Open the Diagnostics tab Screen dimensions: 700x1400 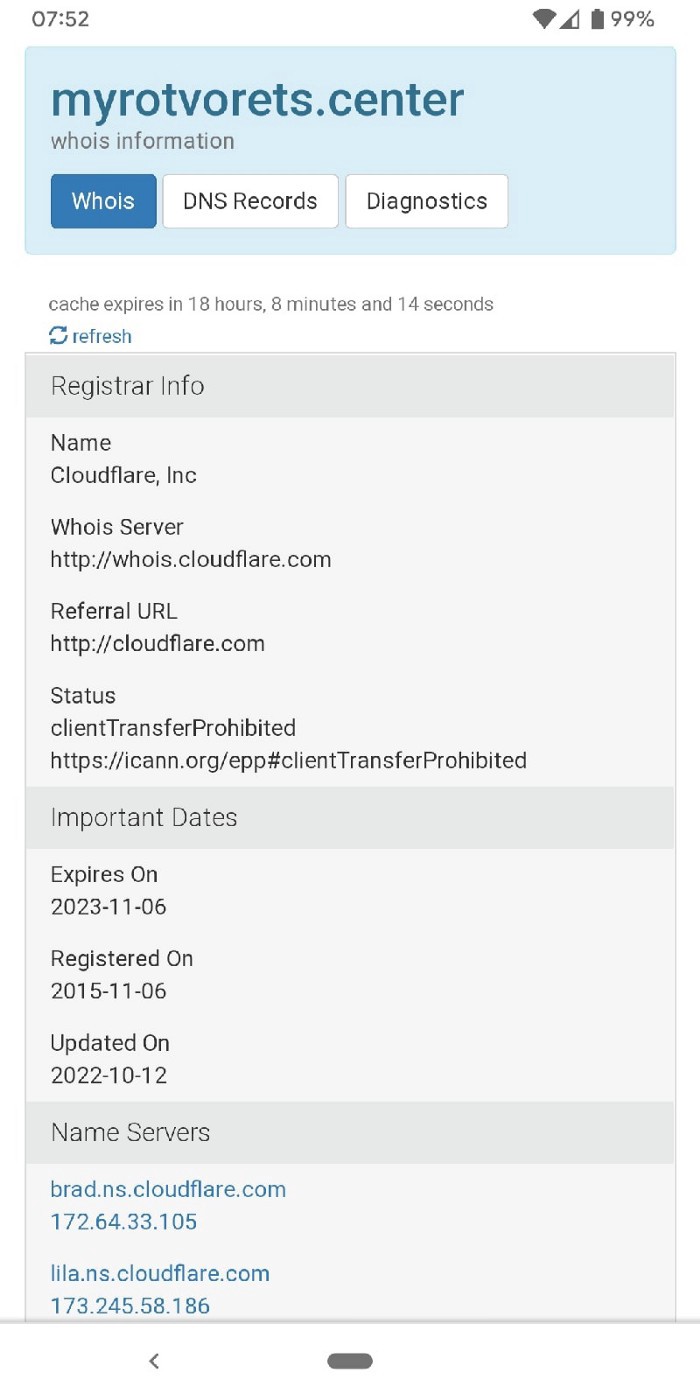427,201
